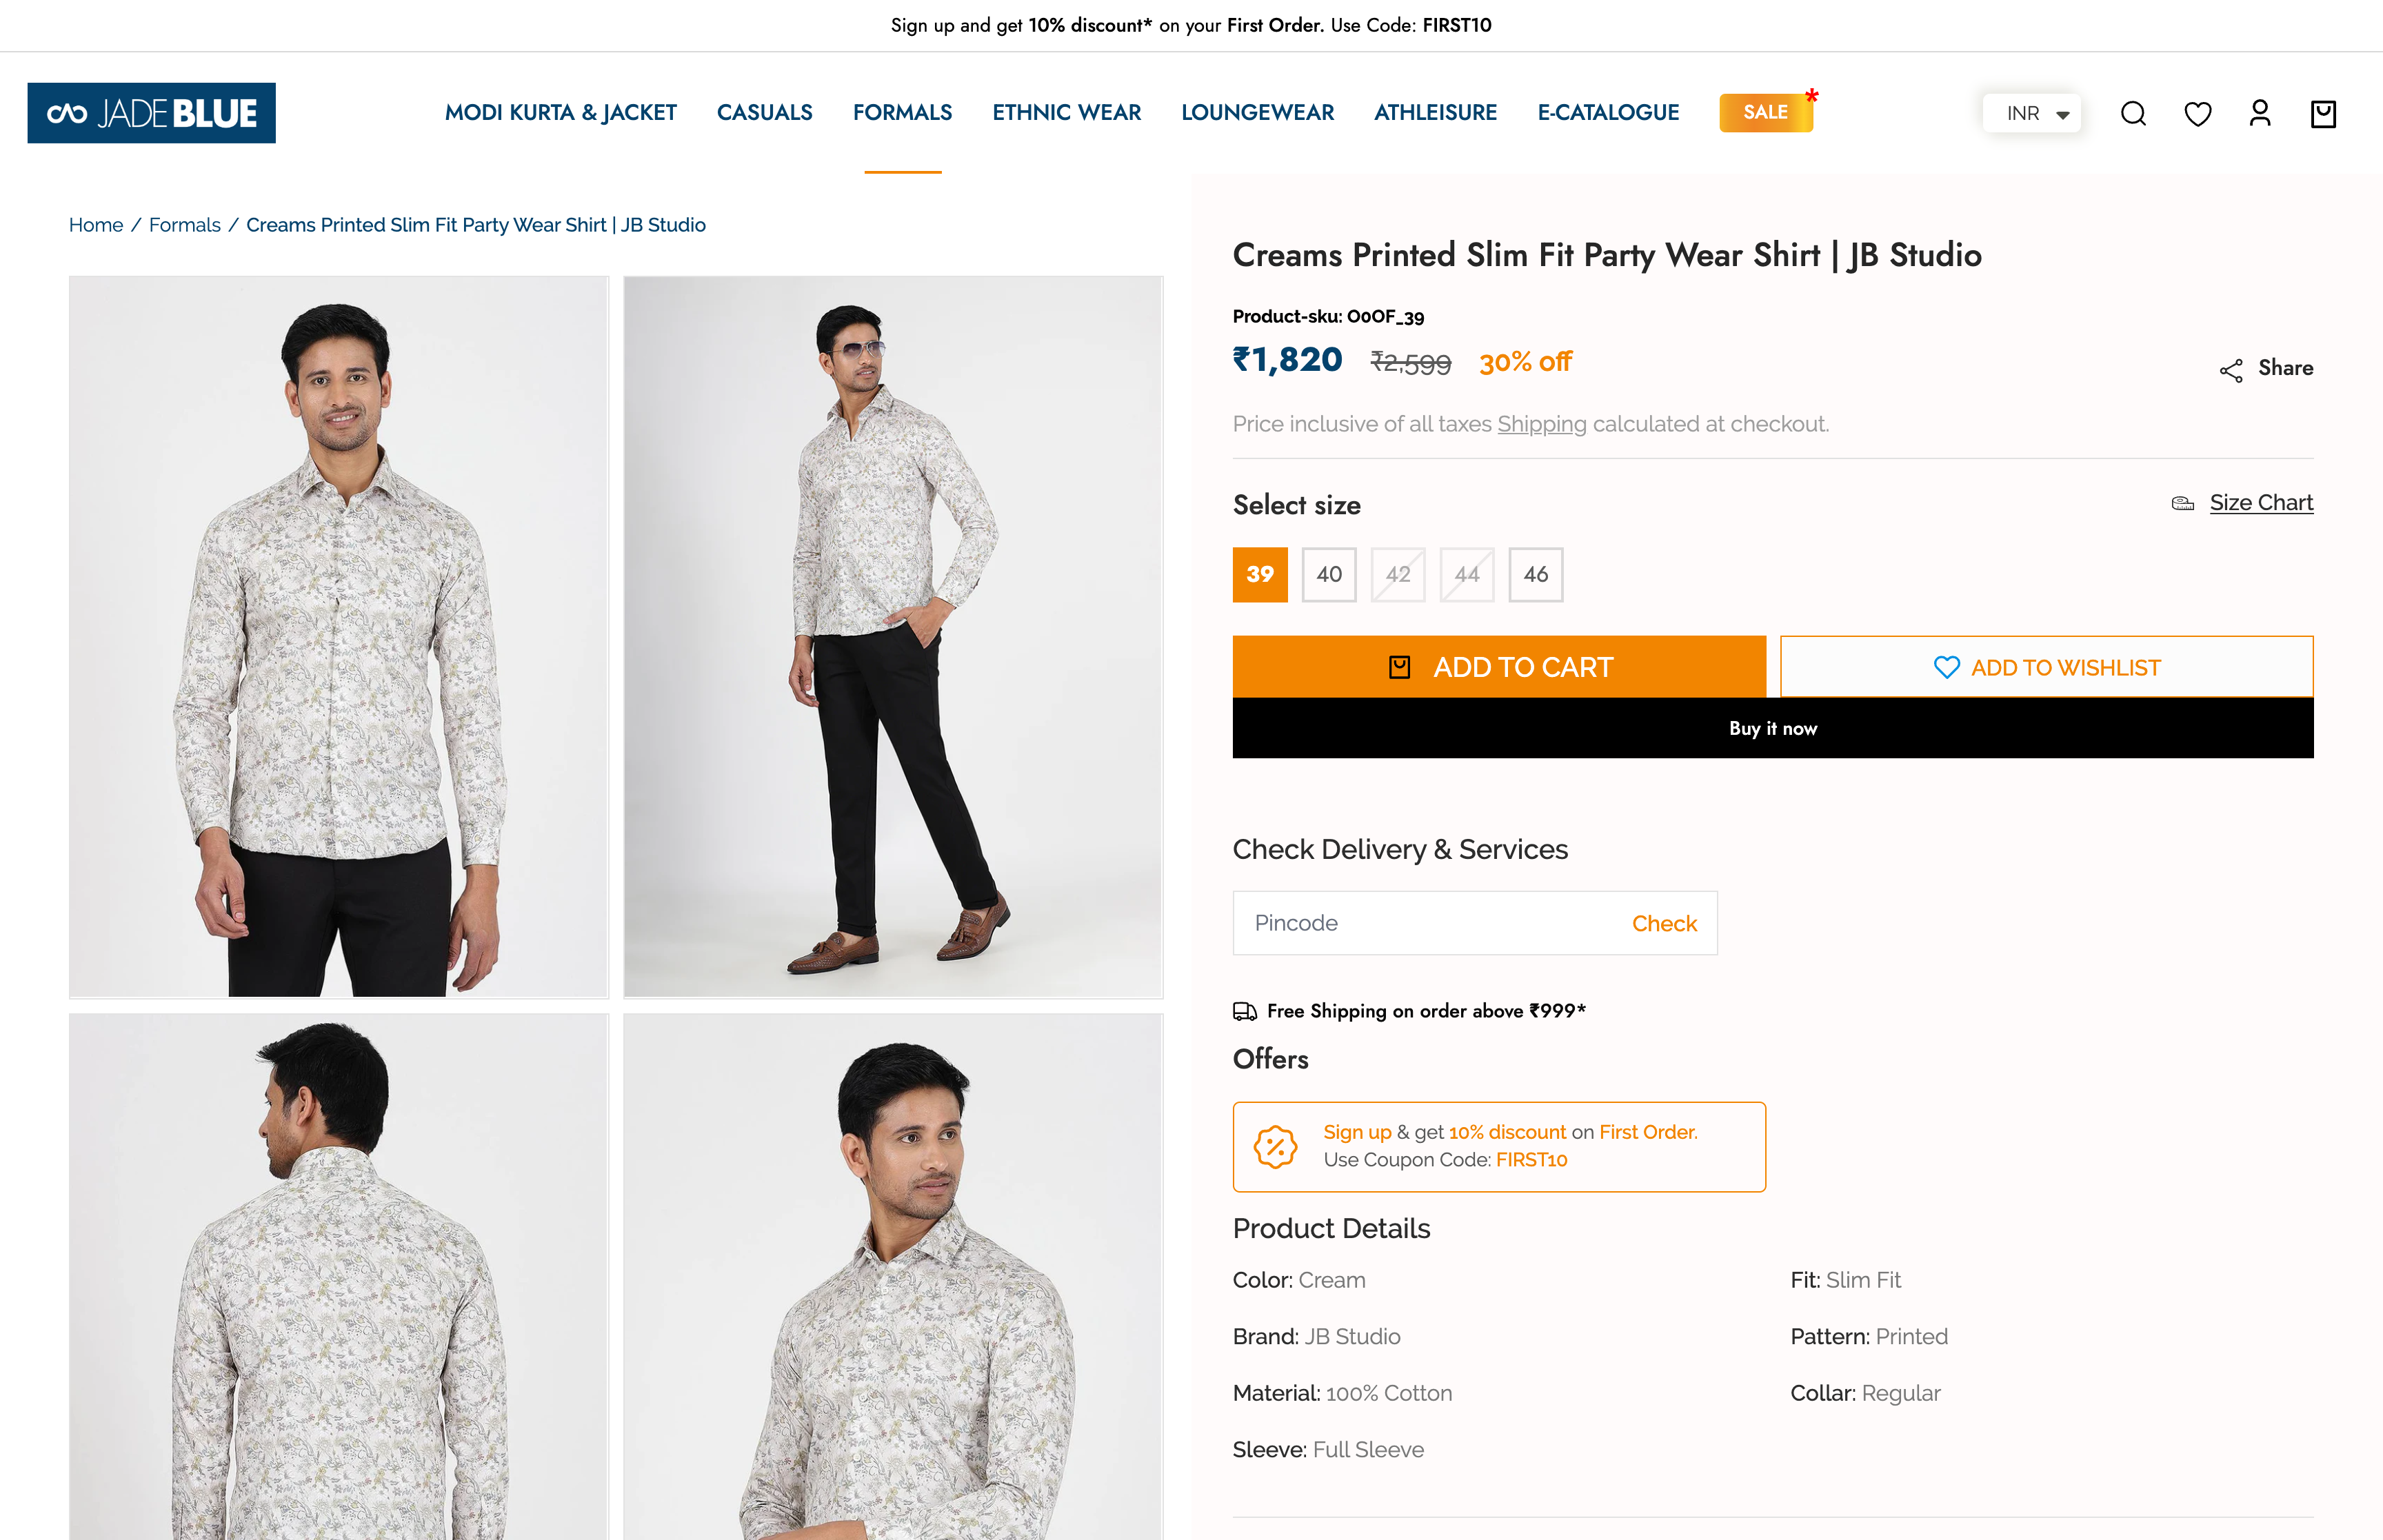This screenshot has width=2383, height=1540.
Task: Open the account icon in the header
Action: coord(2260,113)
